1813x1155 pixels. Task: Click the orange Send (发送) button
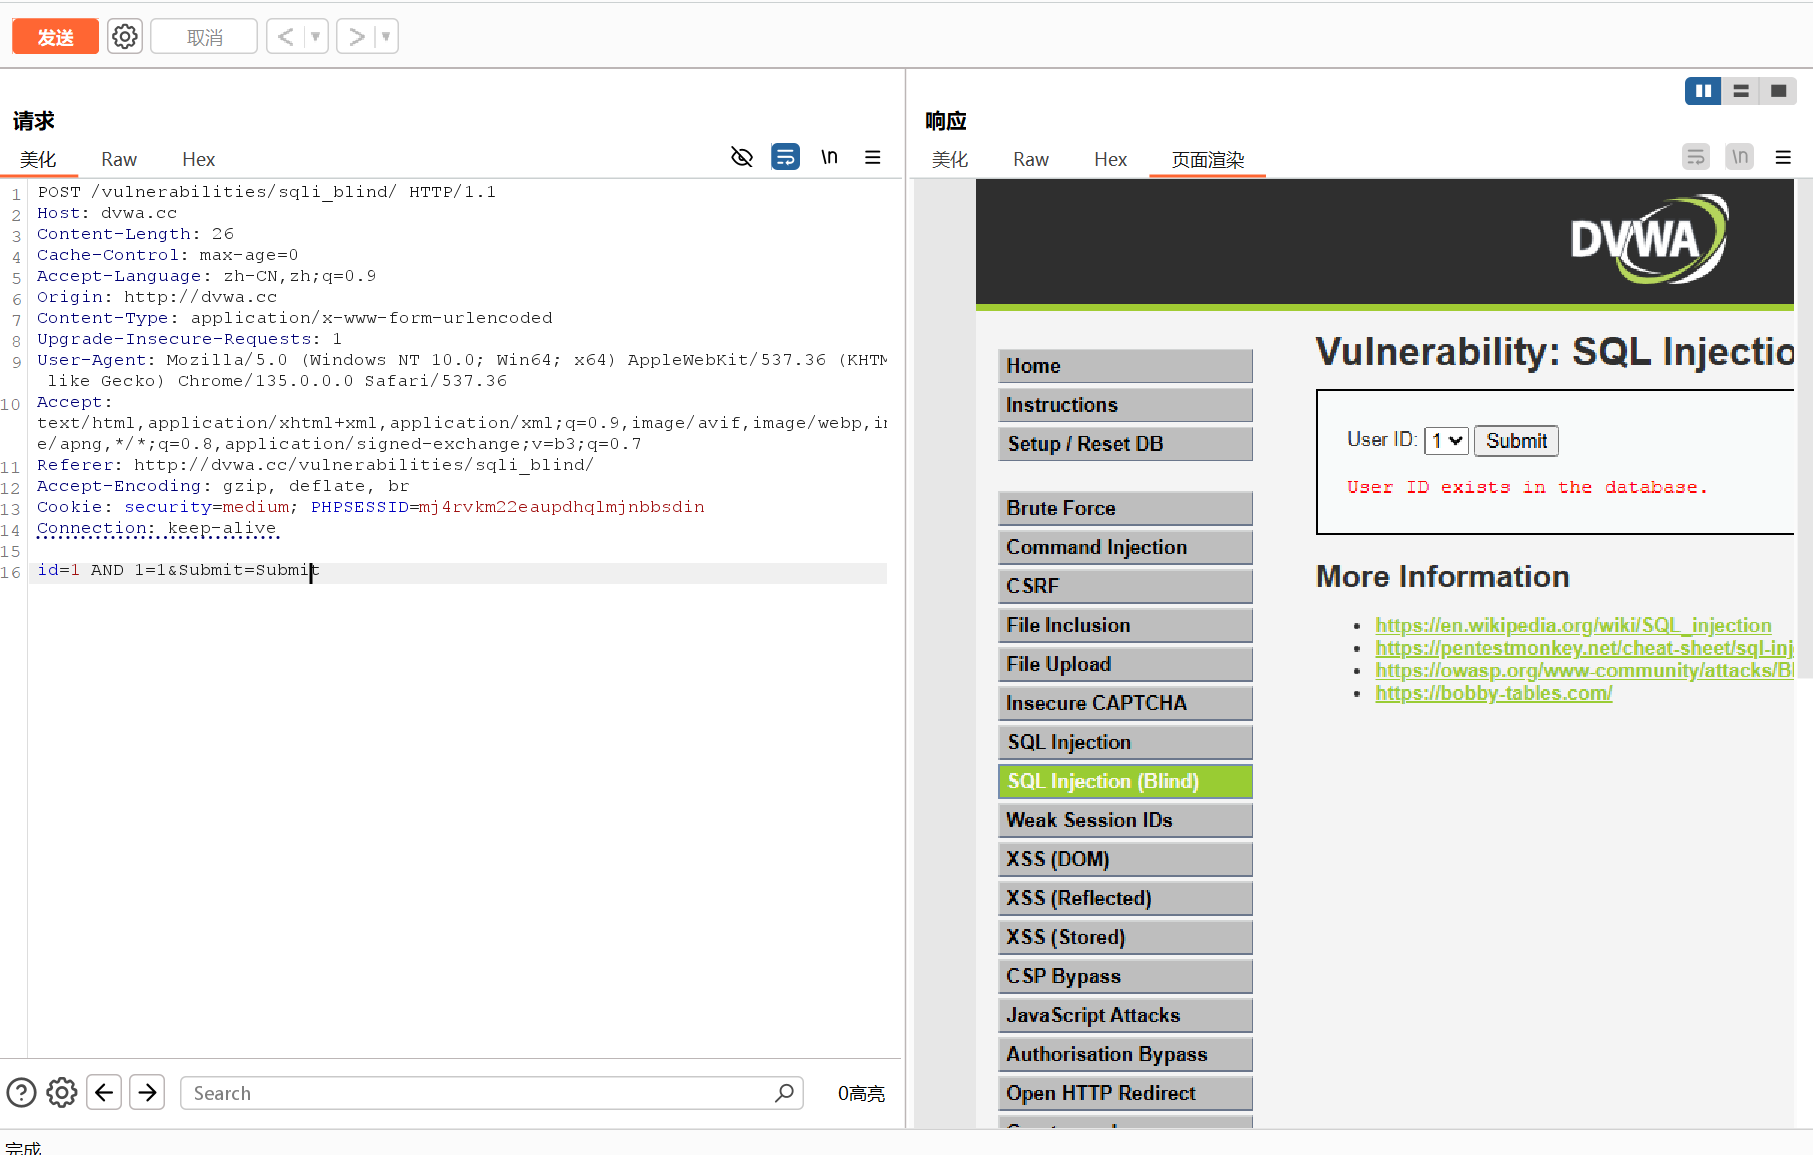[x=55, y=37]
